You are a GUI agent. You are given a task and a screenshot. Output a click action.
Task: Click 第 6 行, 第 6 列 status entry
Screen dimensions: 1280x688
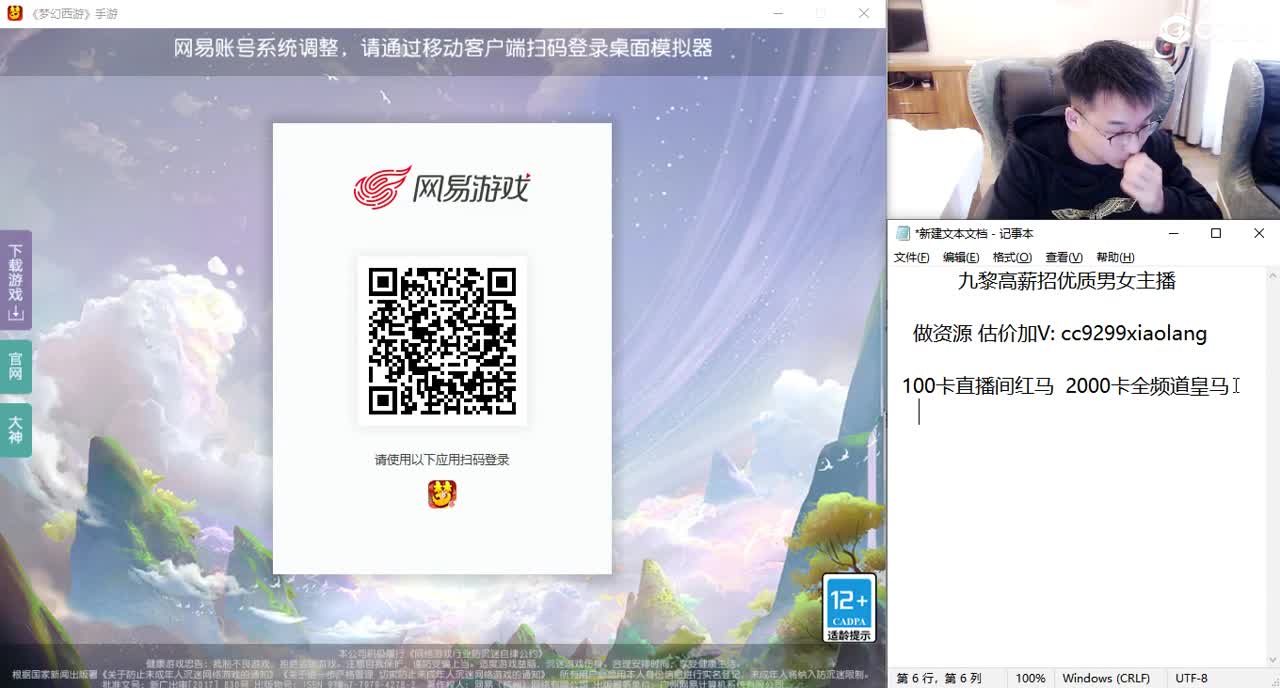click(939, 678)
